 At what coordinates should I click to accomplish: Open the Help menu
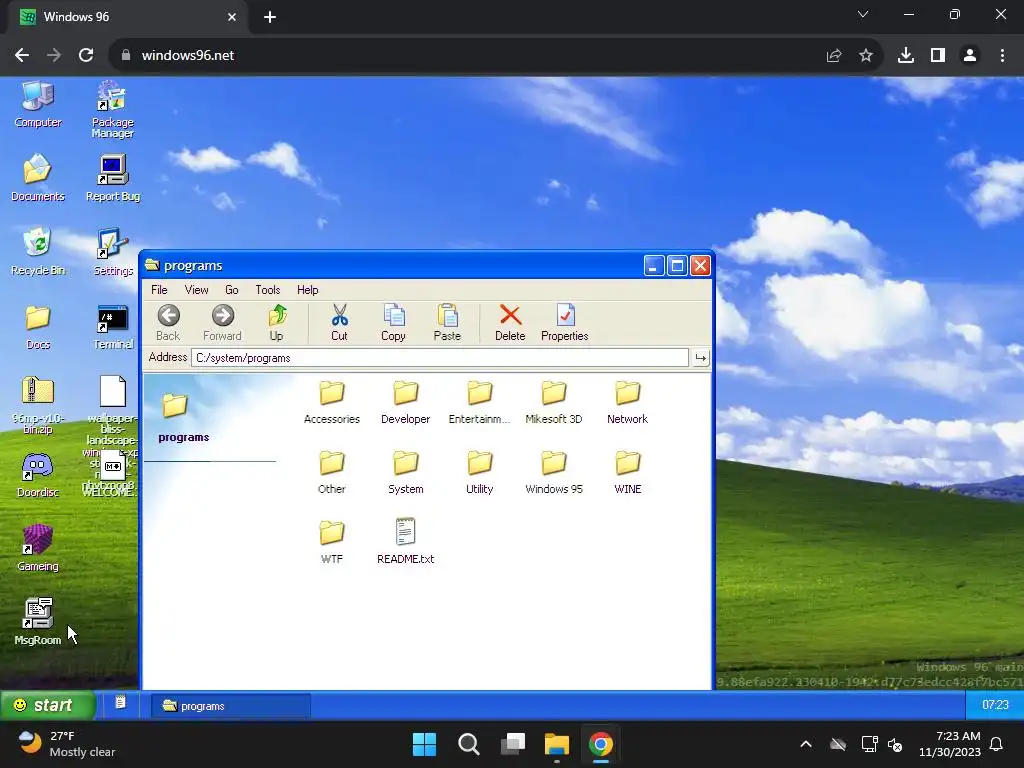308,290
